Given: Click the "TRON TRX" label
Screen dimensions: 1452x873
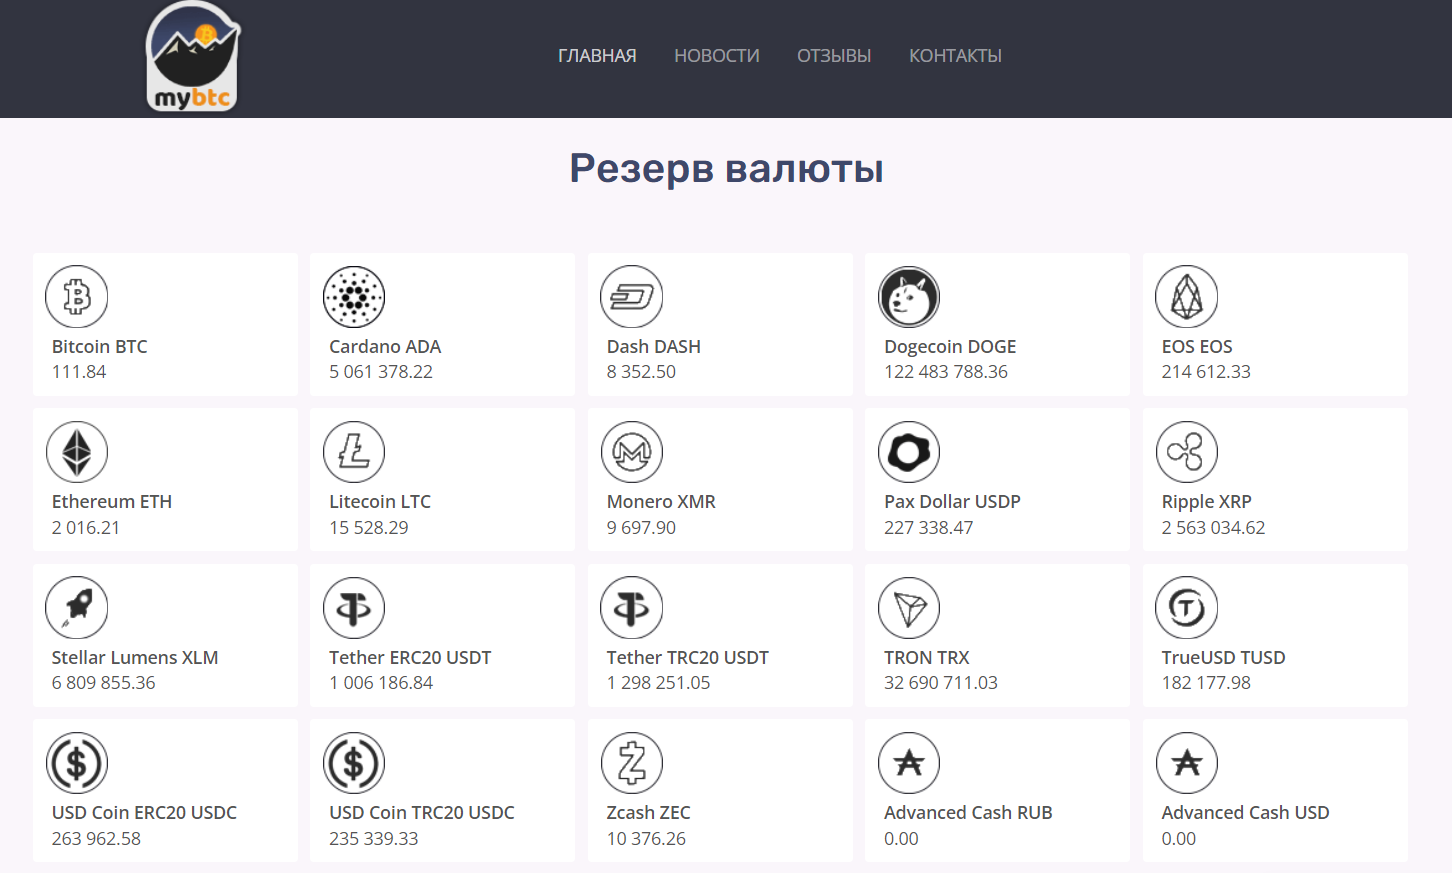Looking at the screenshot, I should pos(927,658).
